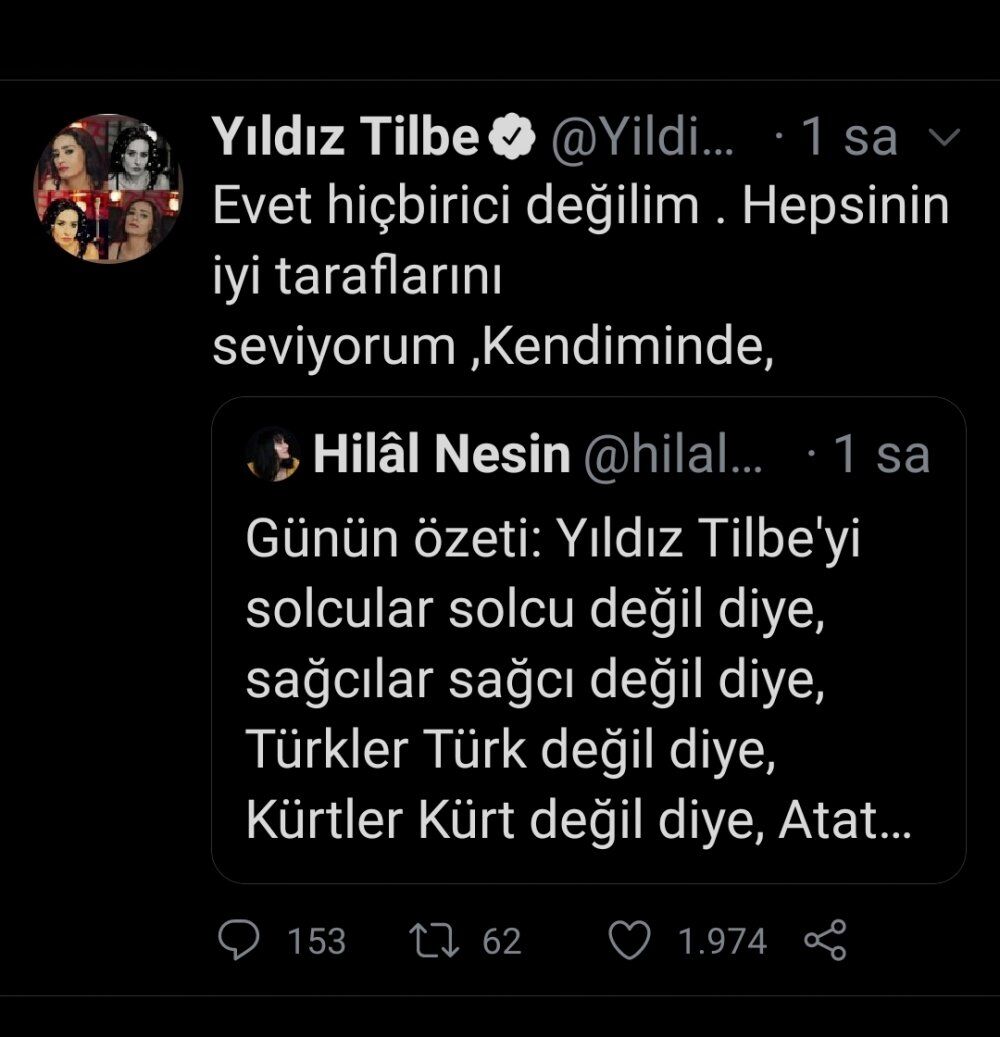Click the @Yildi… username handle
The height and width of the screenshot is (1037, 1000).
click(x=644, y=138)
